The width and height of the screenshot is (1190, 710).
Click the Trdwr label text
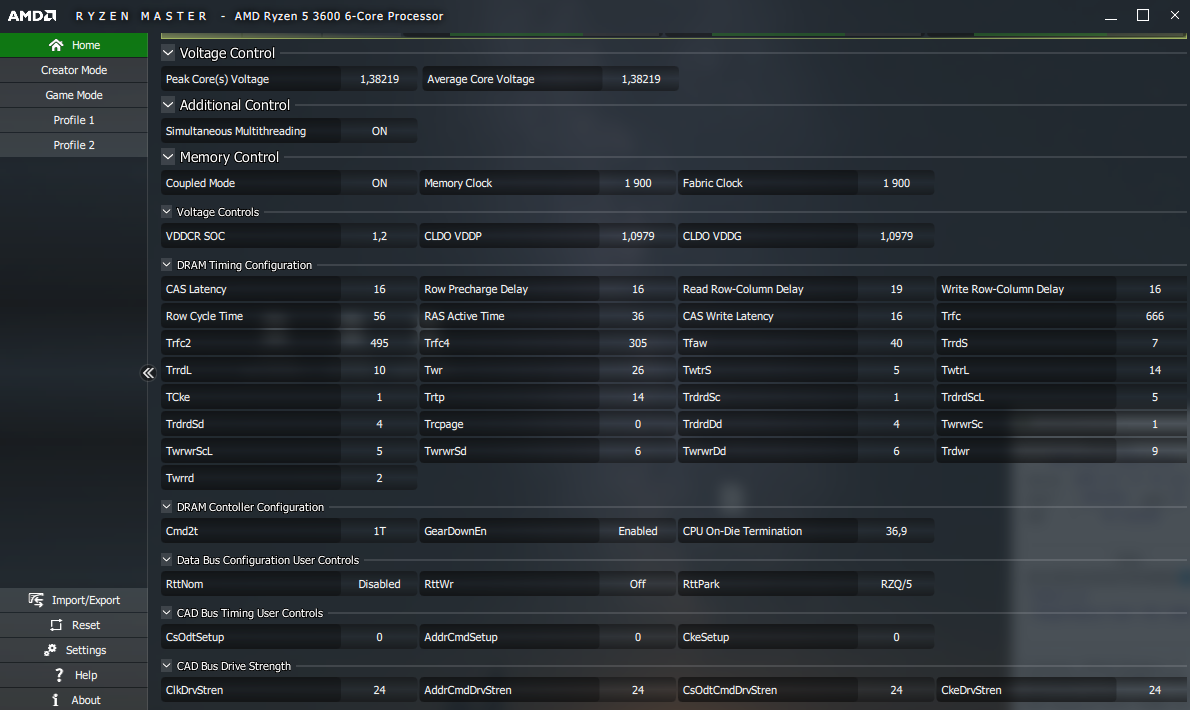pyautogui.click(x=955, y=451)
